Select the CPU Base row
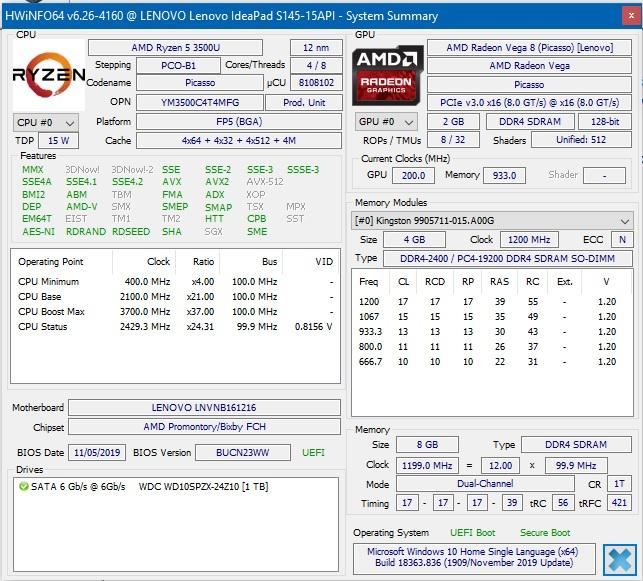Screen dimensions: 643x581 tap(176, 296)
